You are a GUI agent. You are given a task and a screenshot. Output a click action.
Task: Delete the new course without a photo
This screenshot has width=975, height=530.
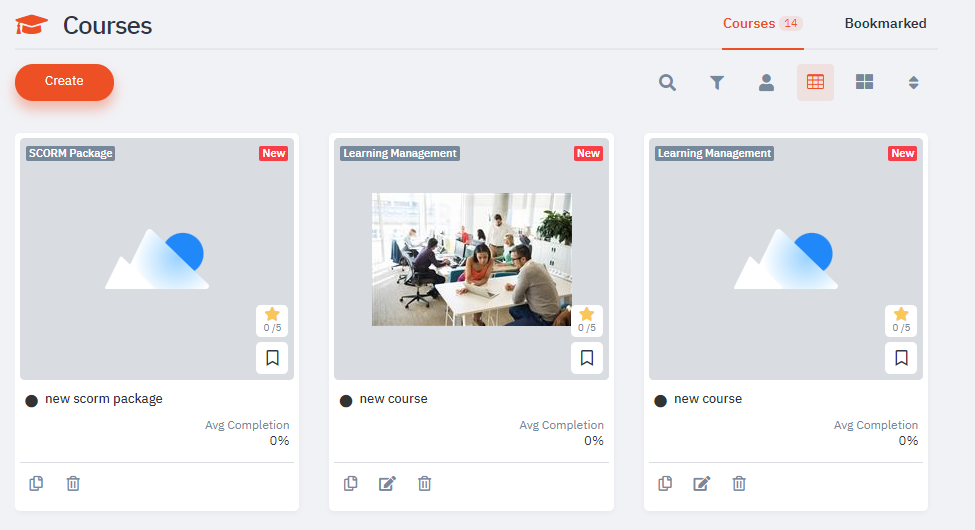click(x=739, y=483)
